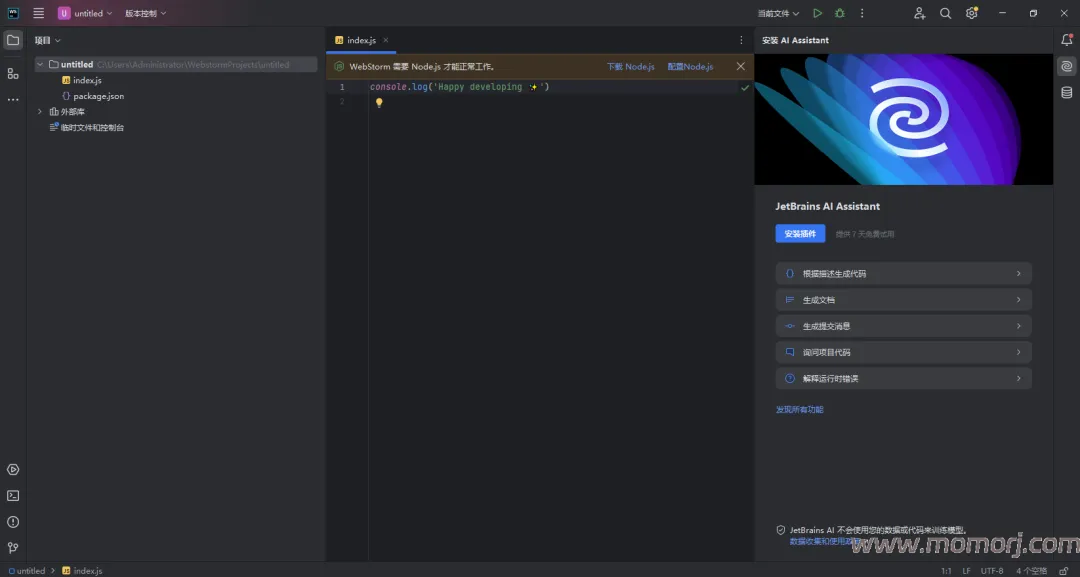
Task: Open notifications bell icon
Action: (x=1066, y=40)
